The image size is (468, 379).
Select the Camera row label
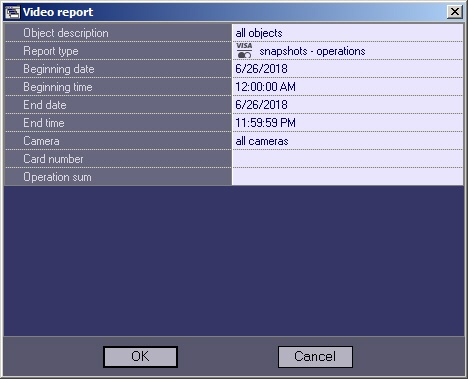(118, 141)
